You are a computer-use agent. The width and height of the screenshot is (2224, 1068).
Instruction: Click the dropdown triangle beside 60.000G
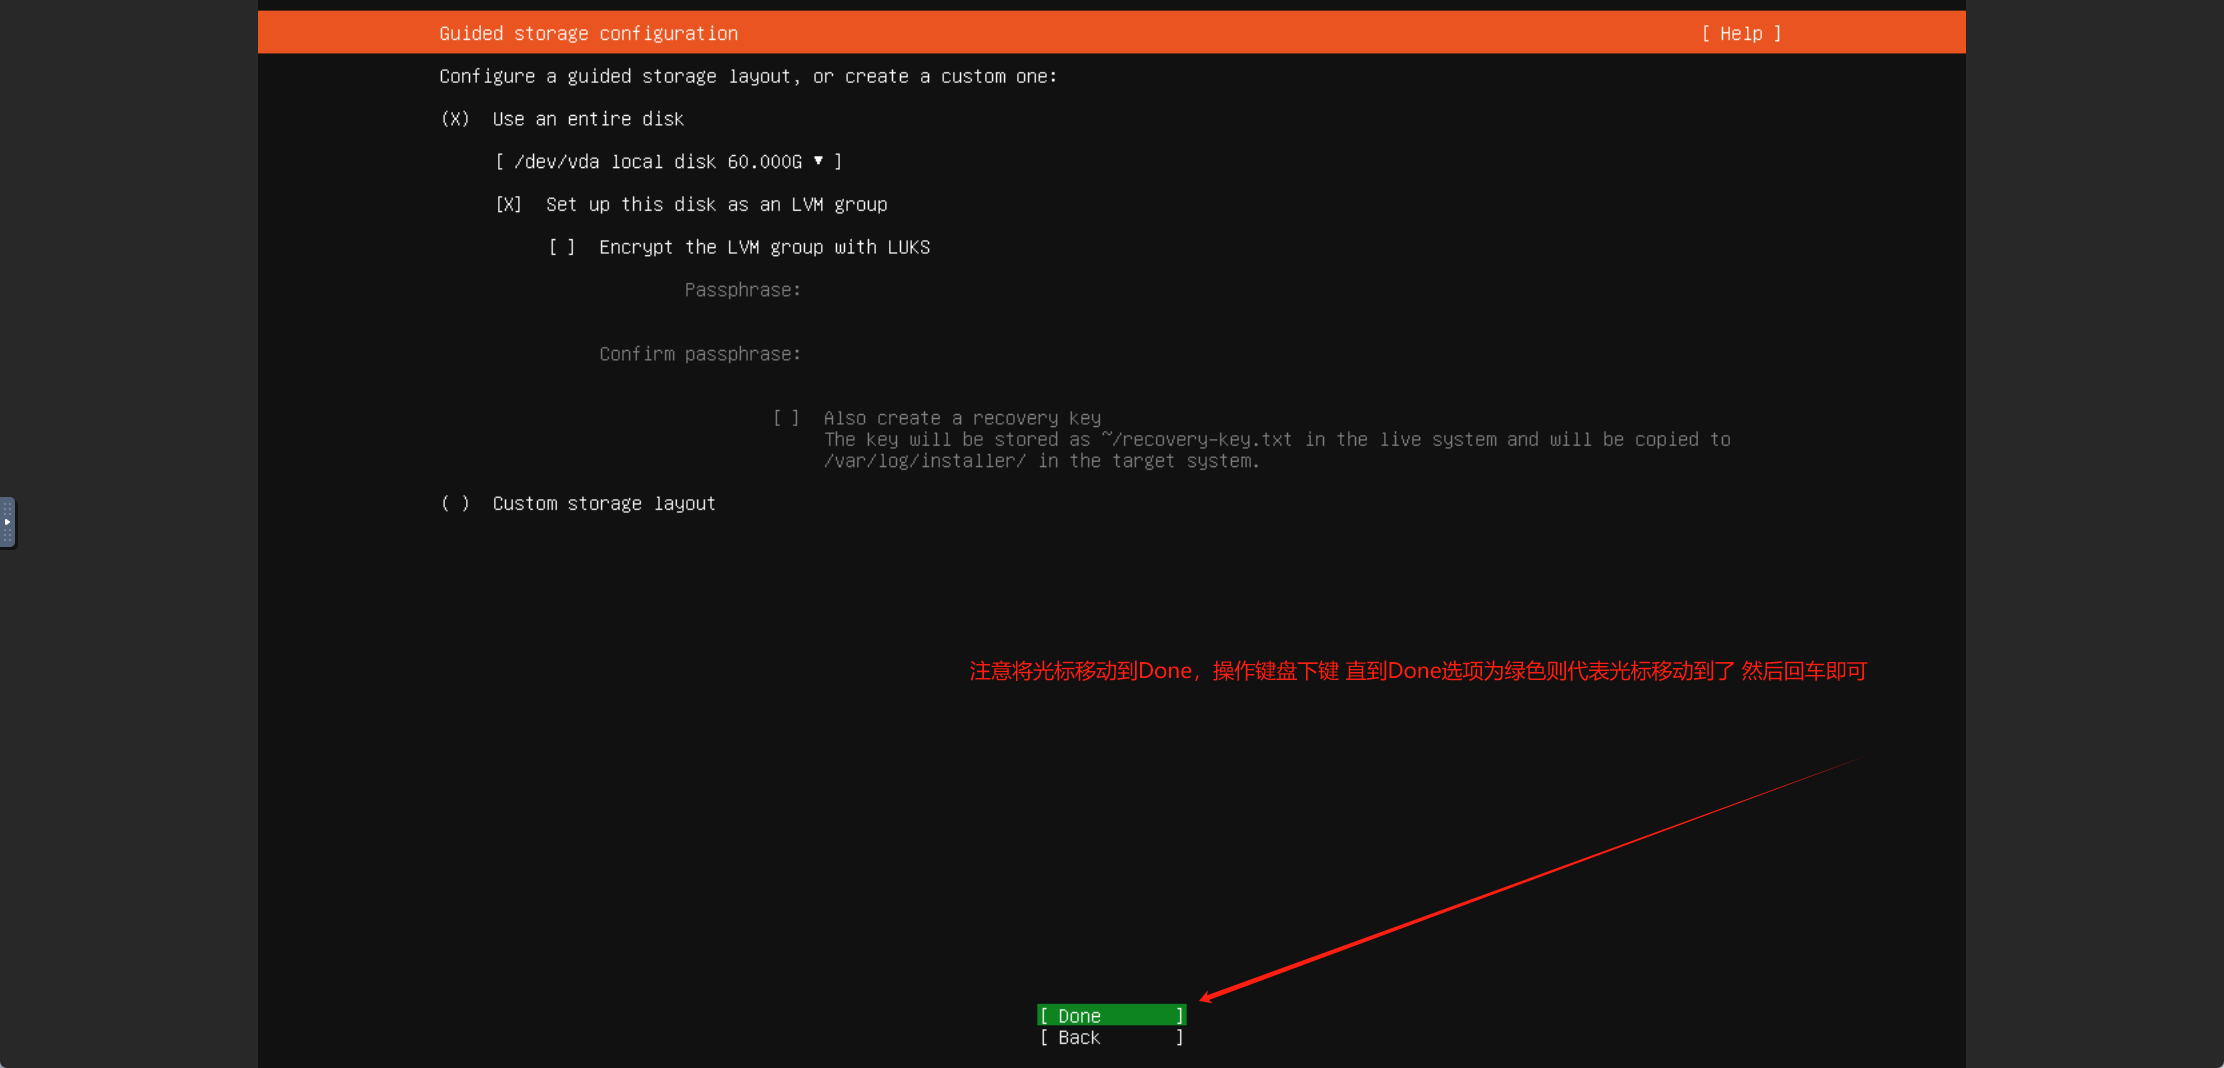tap(818, 161)
